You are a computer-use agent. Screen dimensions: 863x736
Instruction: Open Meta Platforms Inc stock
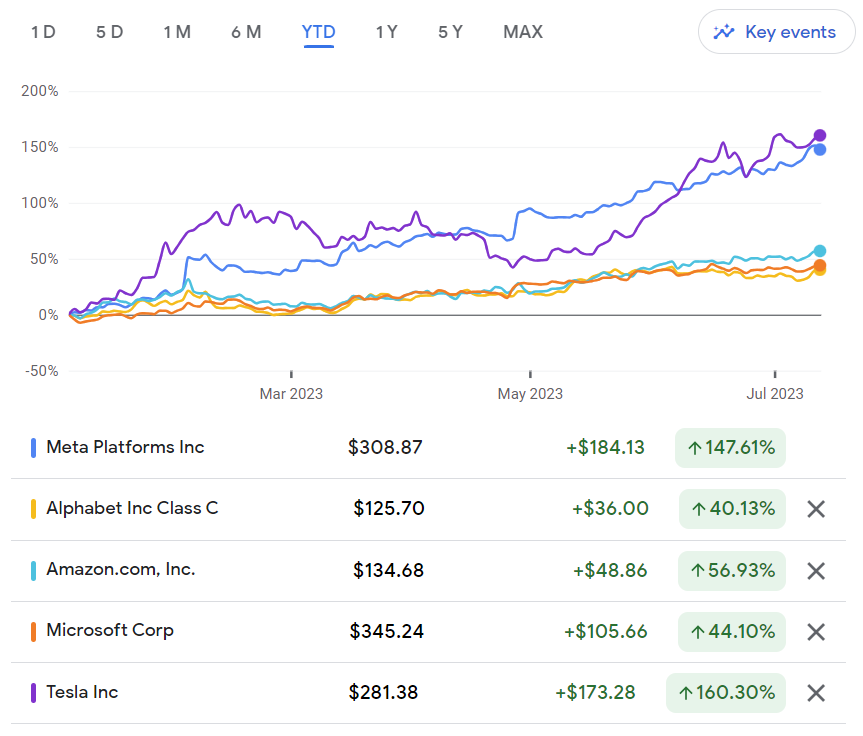click(x=125, y=447)
